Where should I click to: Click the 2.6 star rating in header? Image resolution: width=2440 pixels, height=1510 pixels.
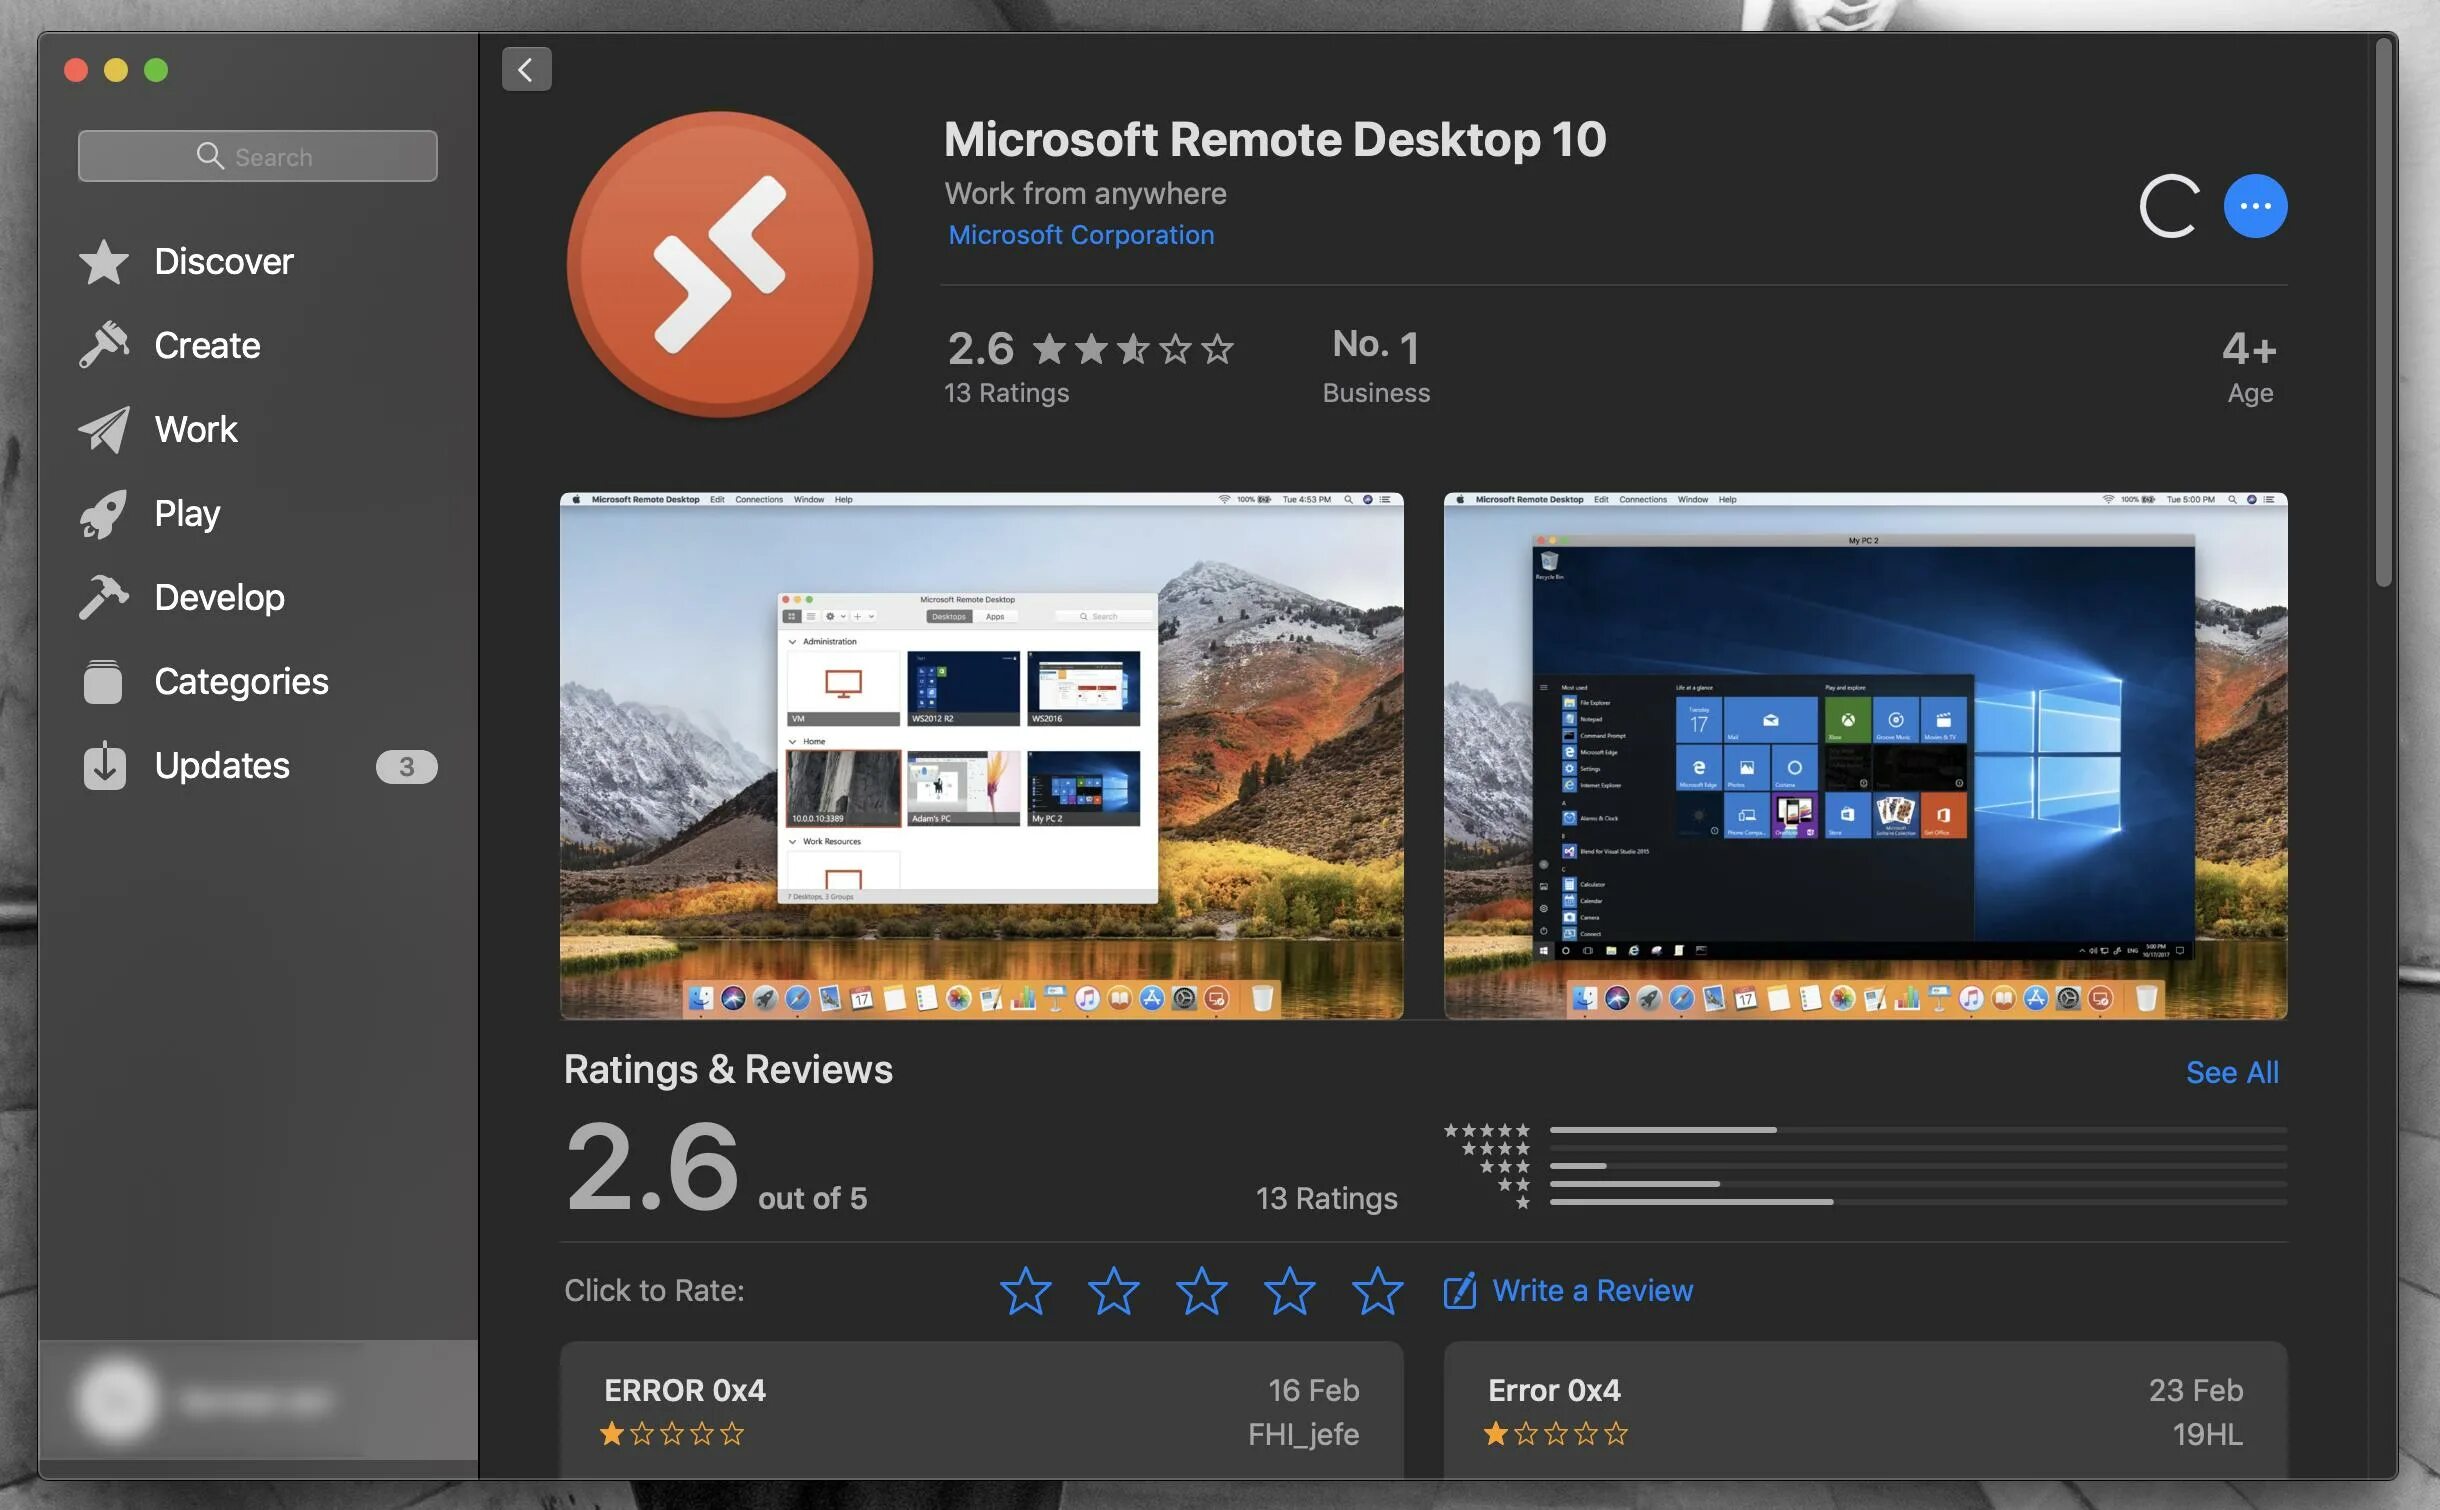pyautogui.click(x=1090, y=348)
